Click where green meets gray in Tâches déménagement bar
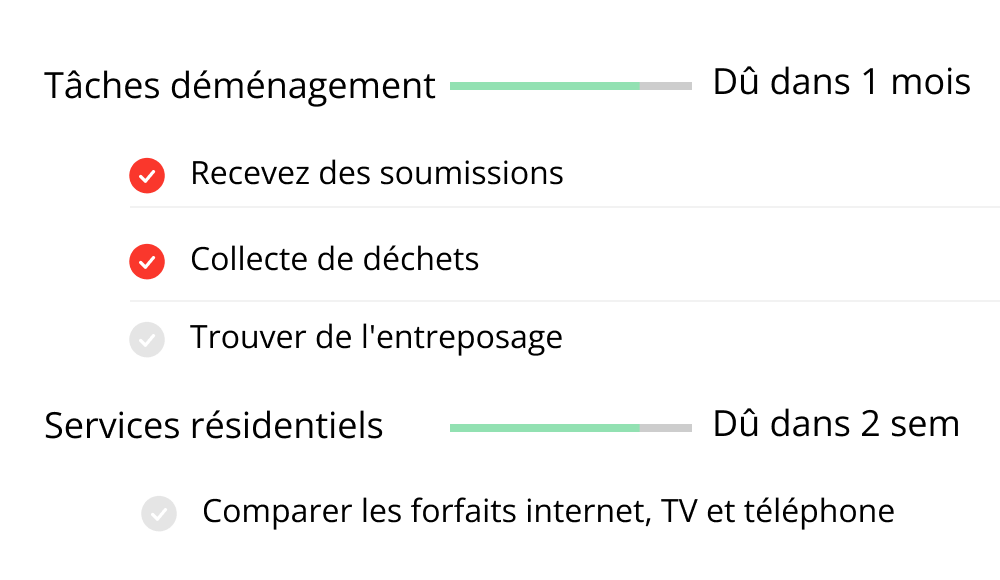1000x580 pixels. pyautogui.click(x=640, y=86)
